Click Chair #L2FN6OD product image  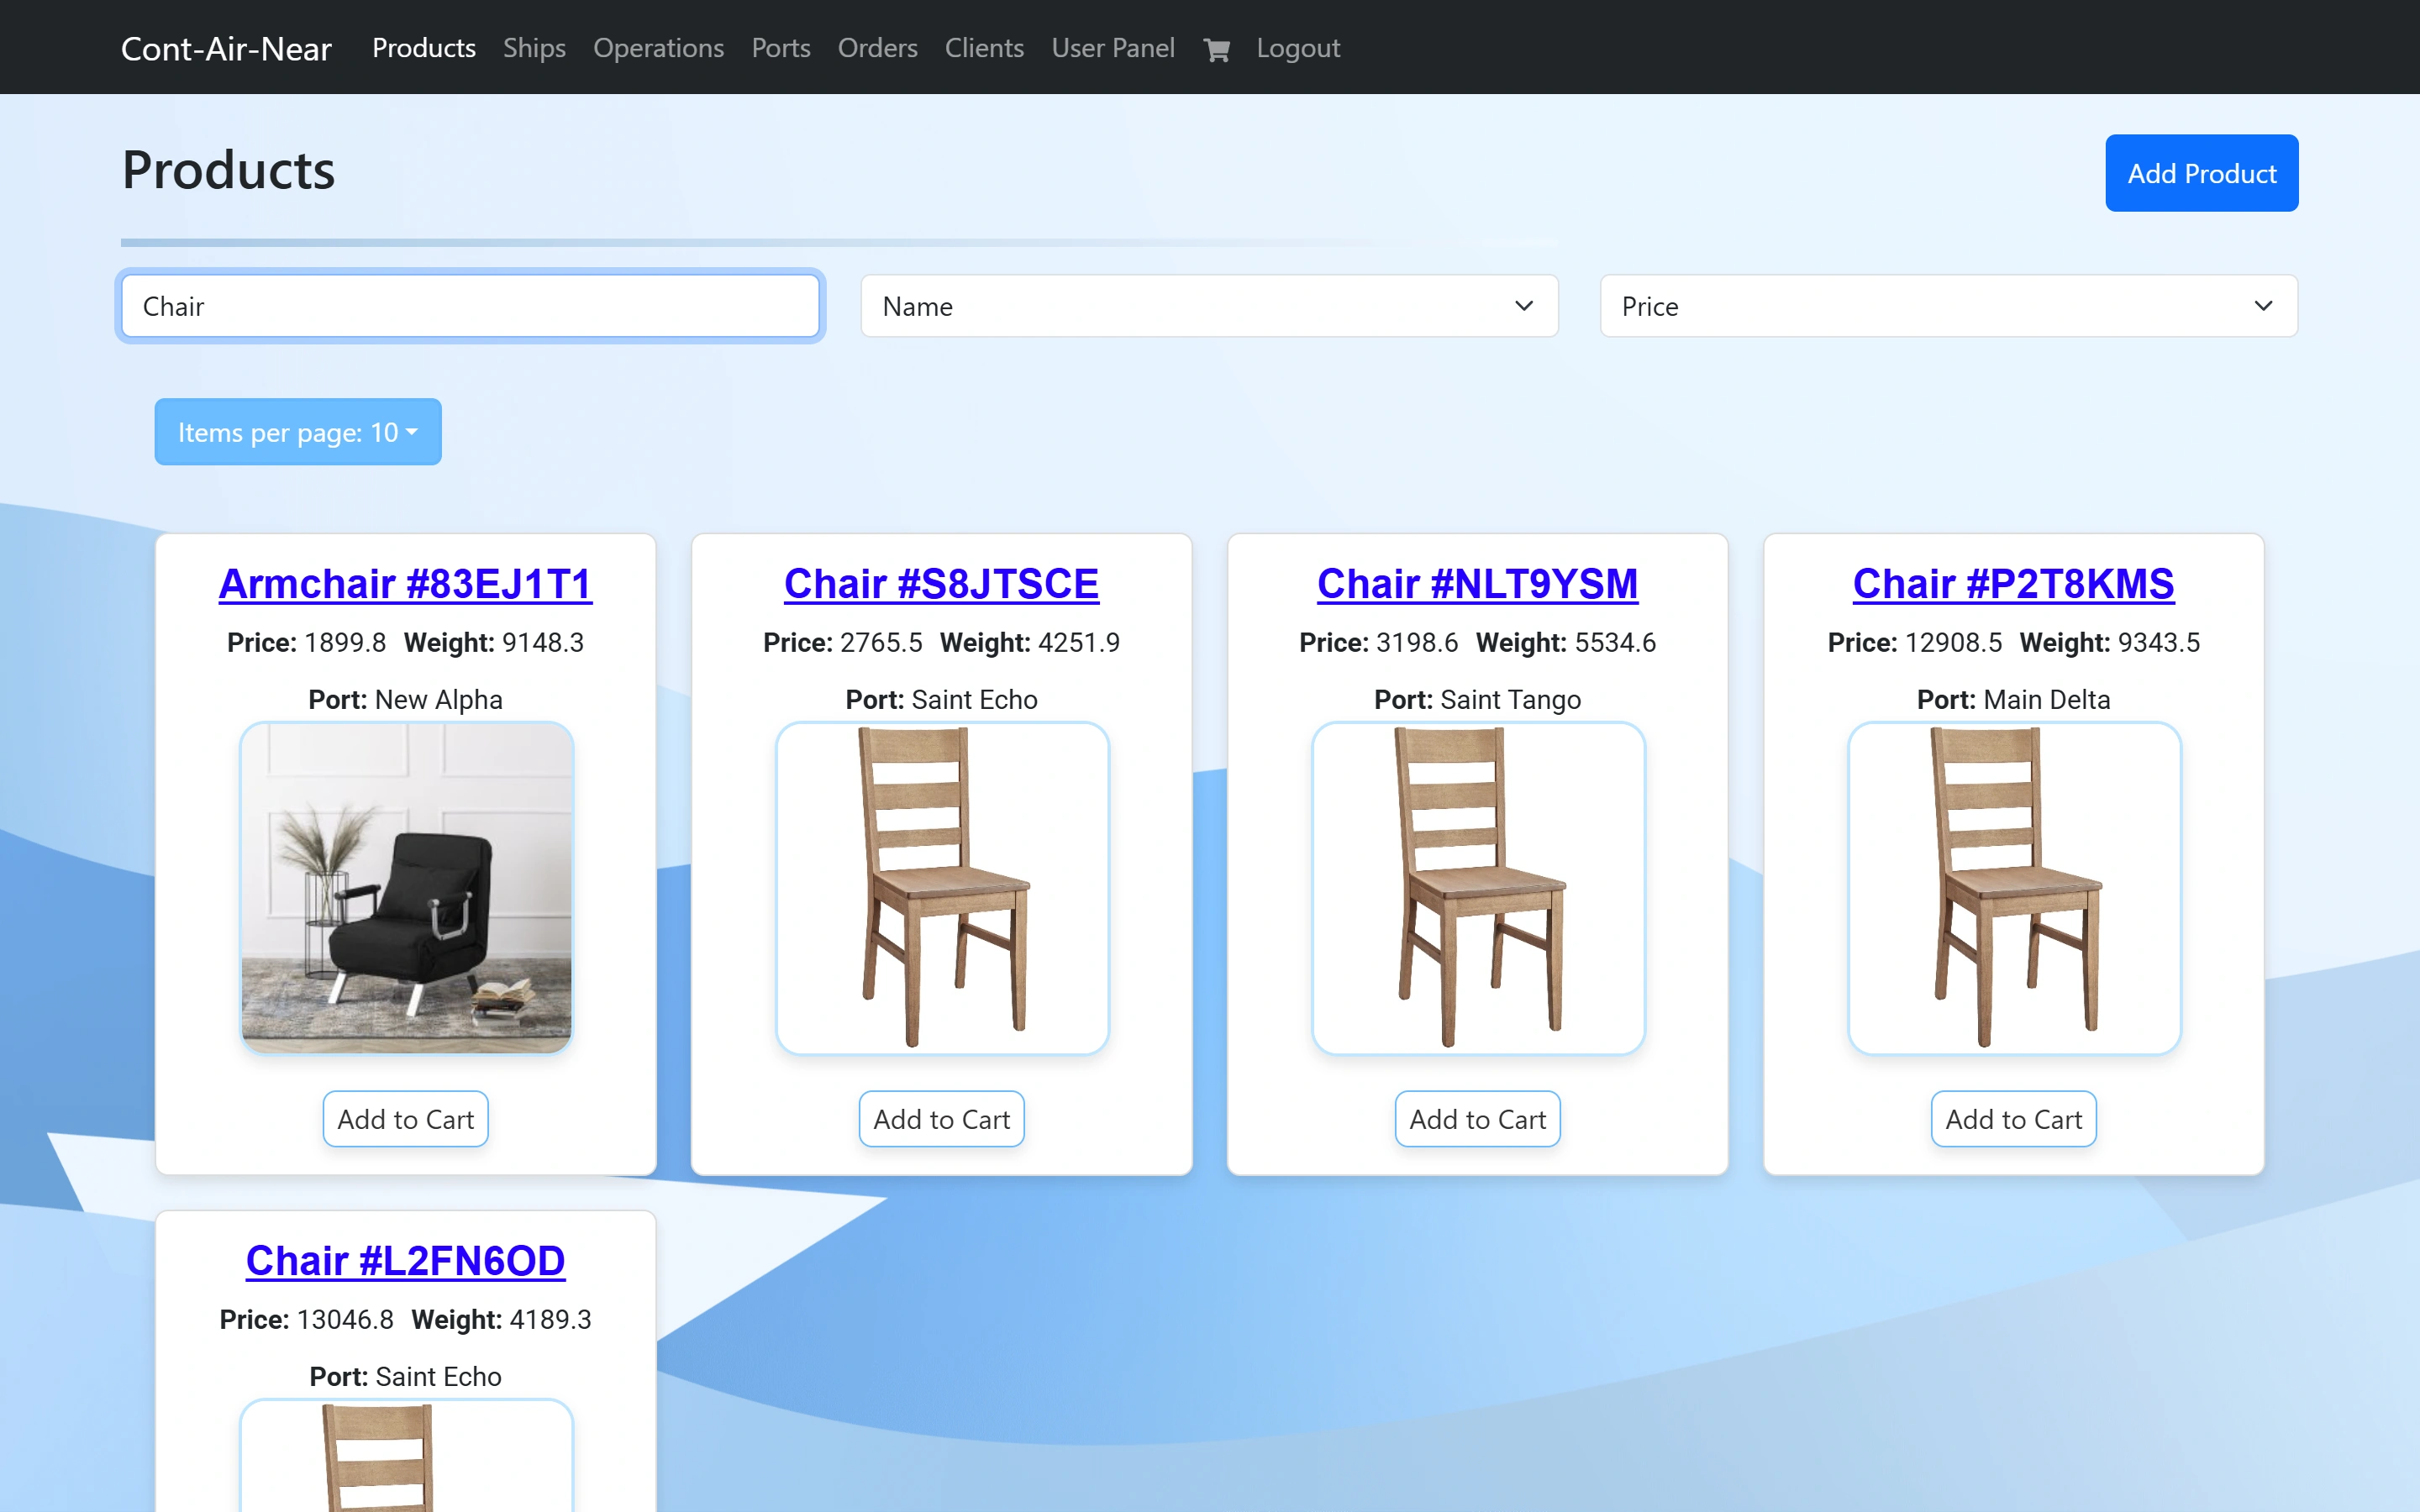[x=406, y=1456]
